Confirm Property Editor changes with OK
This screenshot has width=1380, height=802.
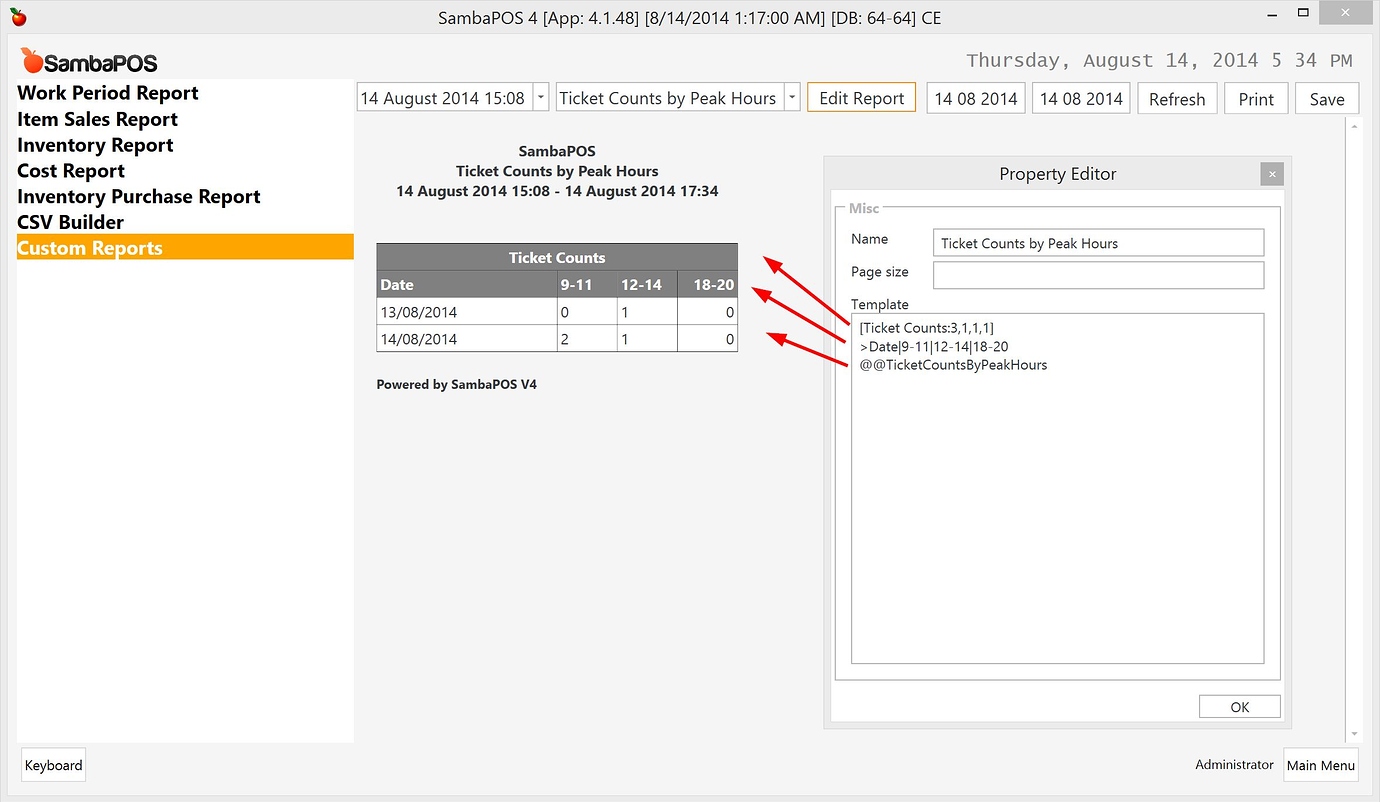(x=1239, y=706)
